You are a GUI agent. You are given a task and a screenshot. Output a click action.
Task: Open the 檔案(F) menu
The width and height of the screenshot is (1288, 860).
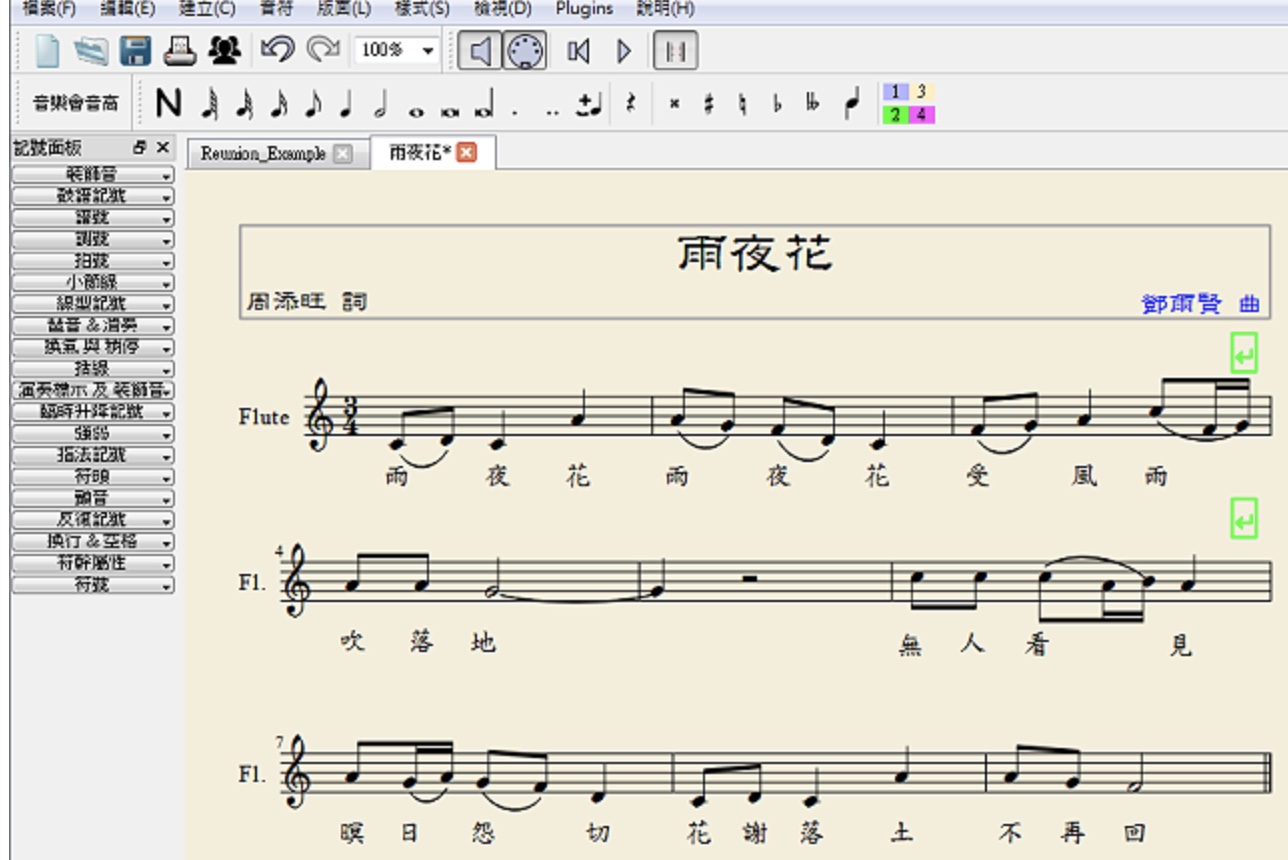click(x=48, y=9)
